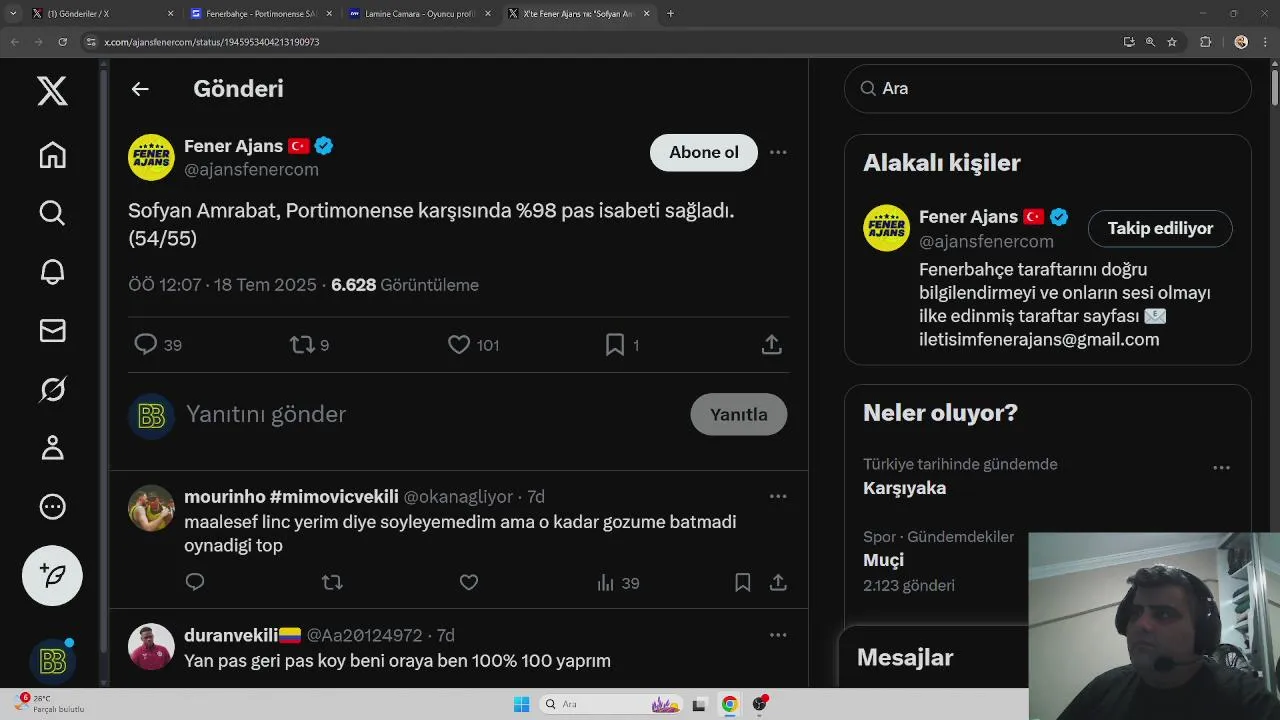Click the compose post feather button
Screen dimensions: 1280x720
pos(52,575)
